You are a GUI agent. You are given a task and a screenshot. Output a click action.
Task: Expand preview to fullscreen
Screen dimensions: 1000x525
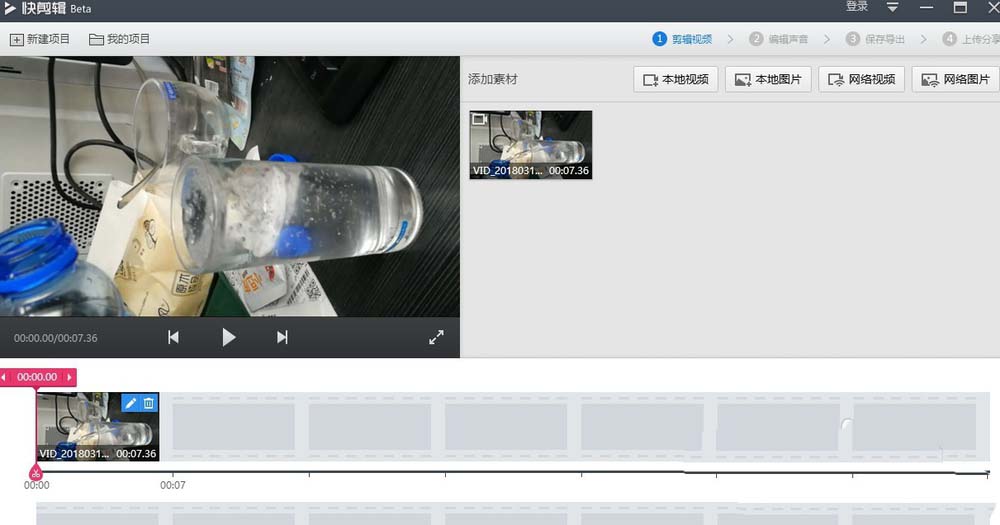pos(436,337)
